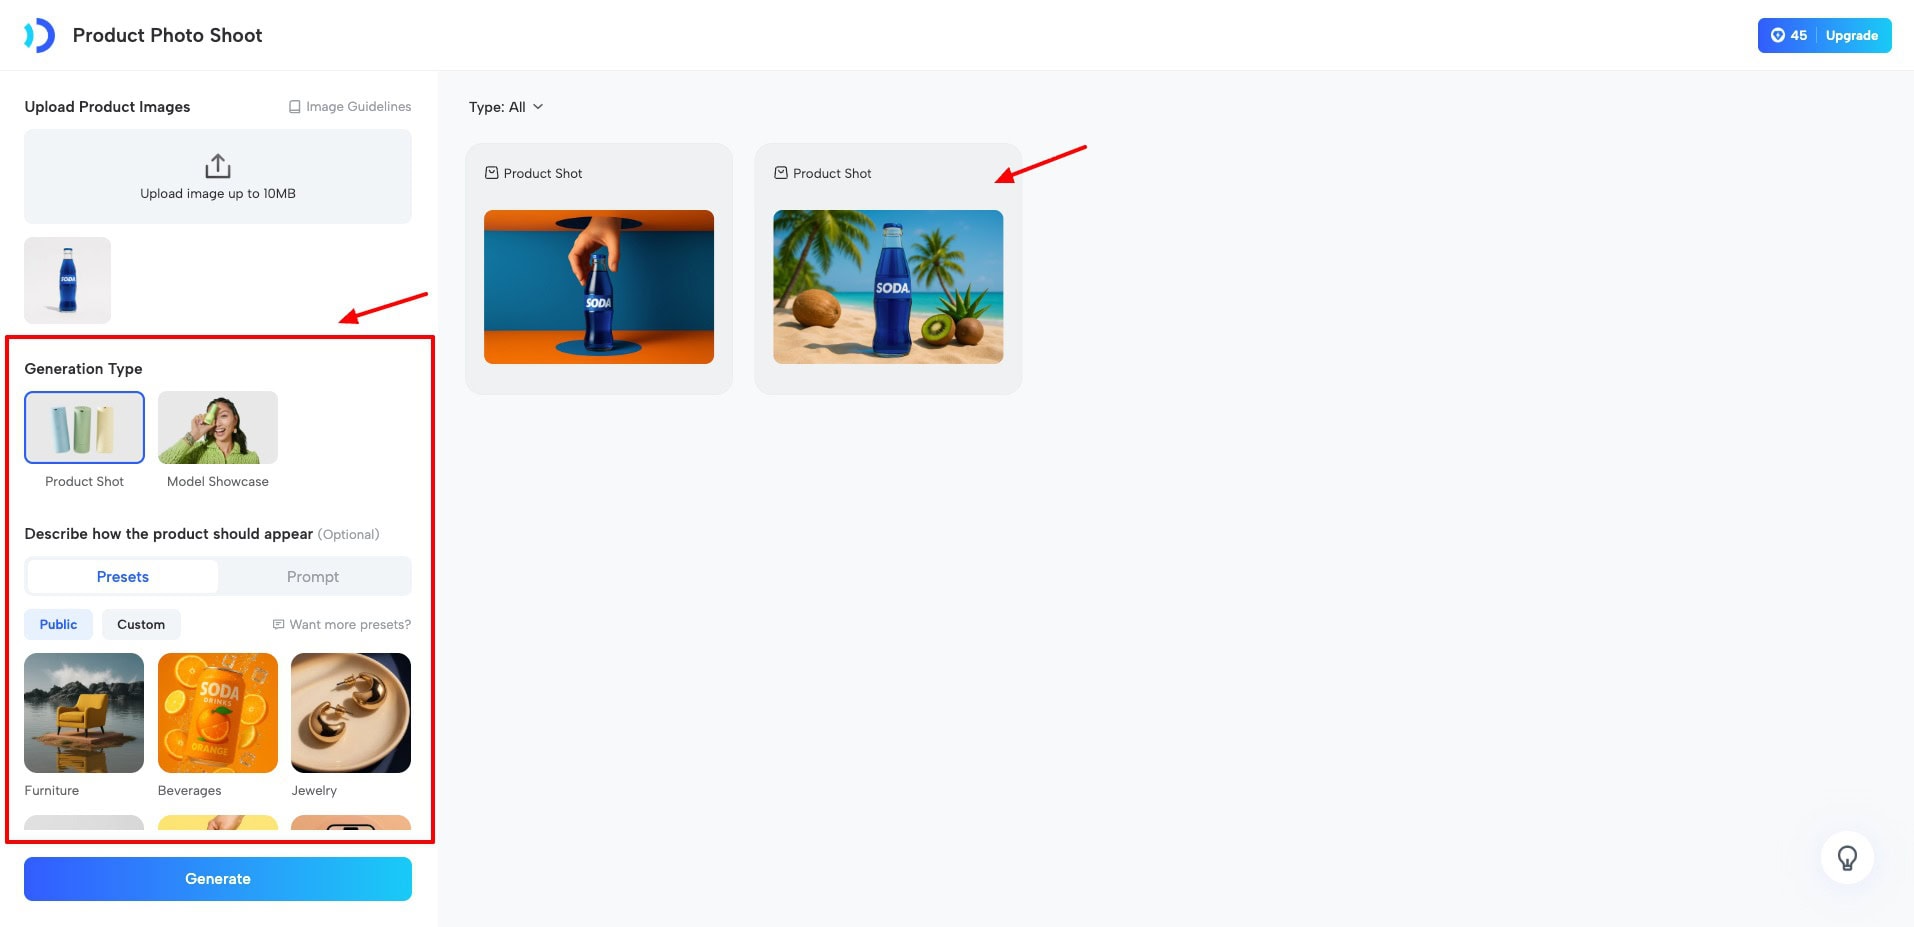Click the Upload Product Images heading
Image resolution: width=1914 pixels, height=927 pixels.
point(107,107)
